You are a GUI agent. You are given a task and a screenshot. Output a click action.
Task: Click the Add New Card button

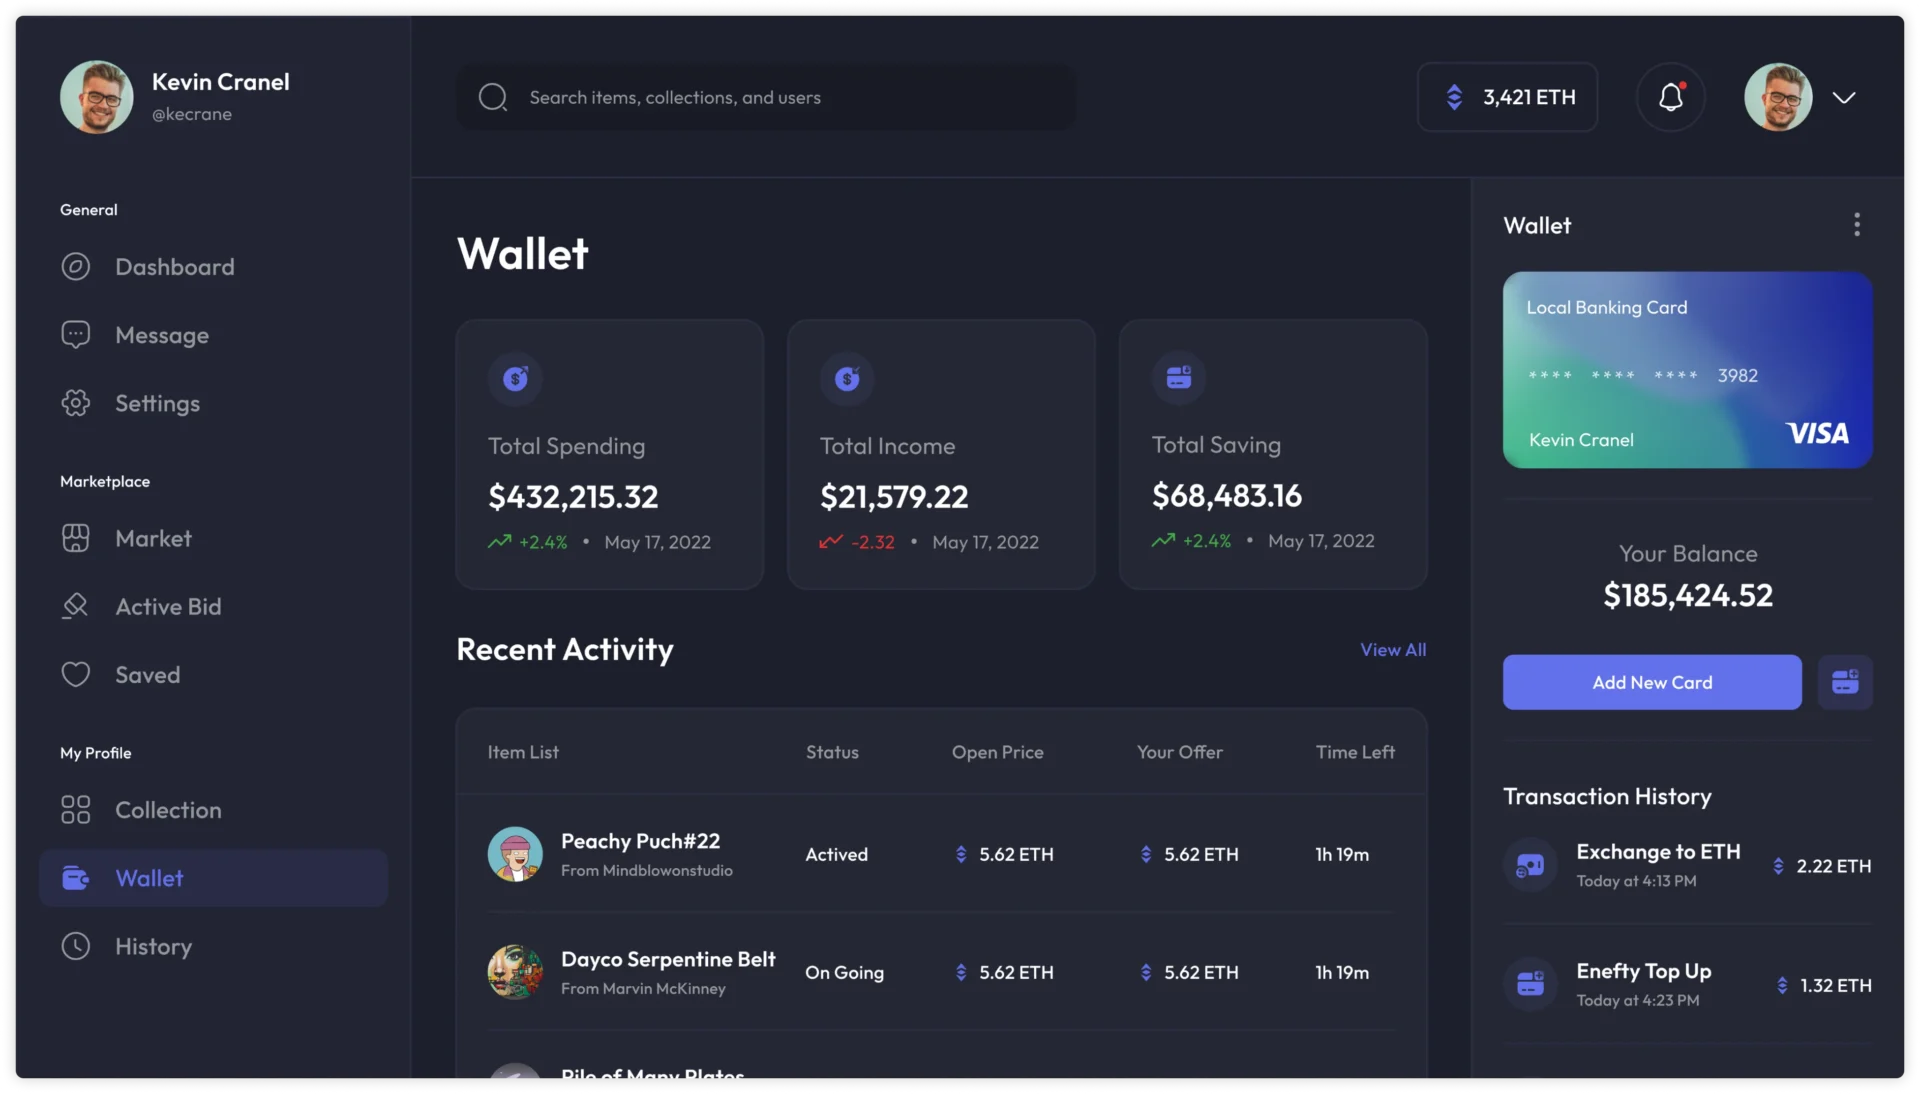1651,682
